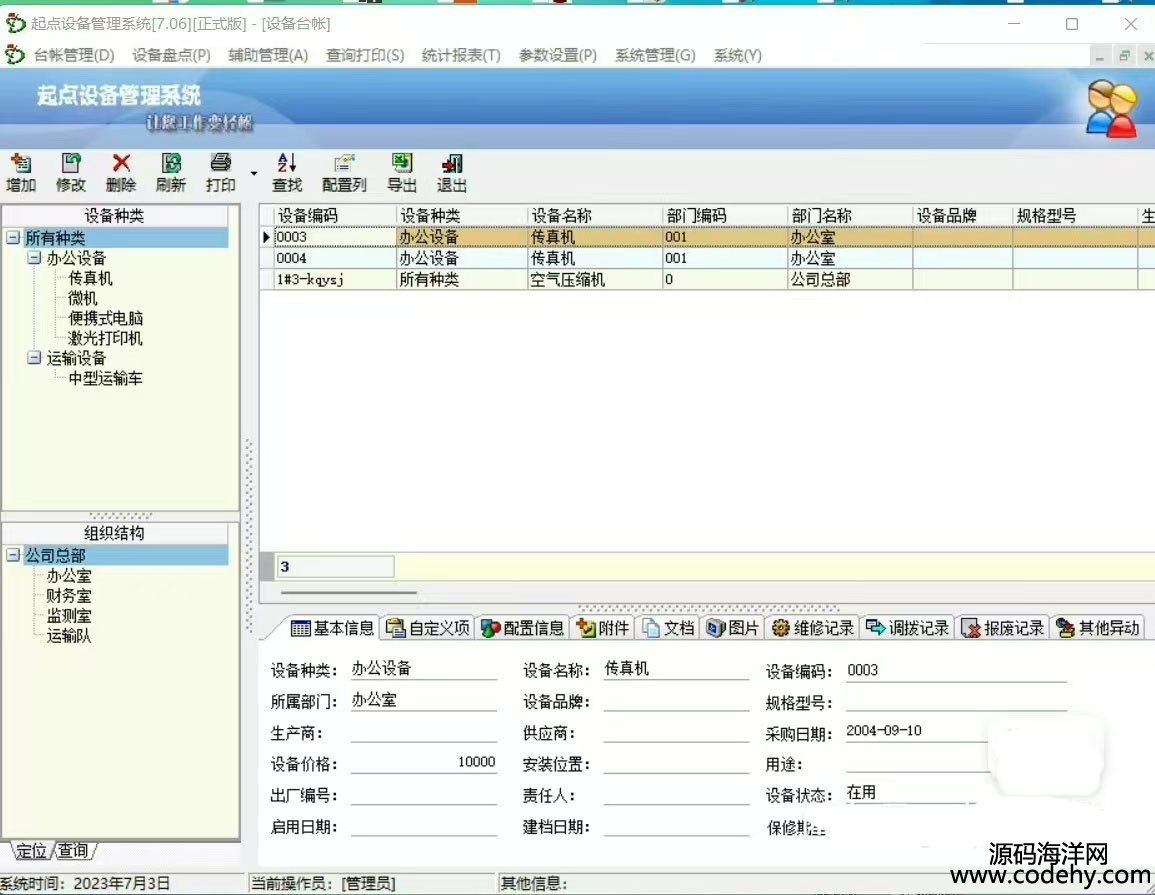Click the red 删除 (Delete) icon
The width and height of the screenshot is (1155, 895).
[121, 164]
